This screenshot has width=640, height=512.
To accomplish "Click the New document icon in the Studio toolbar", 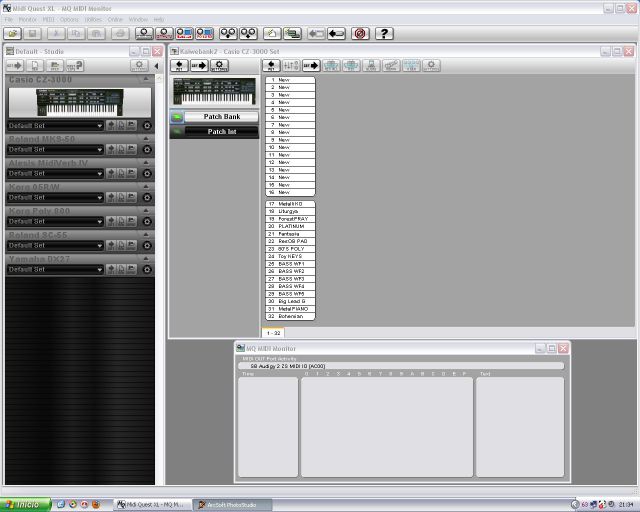I will (35, 65).
